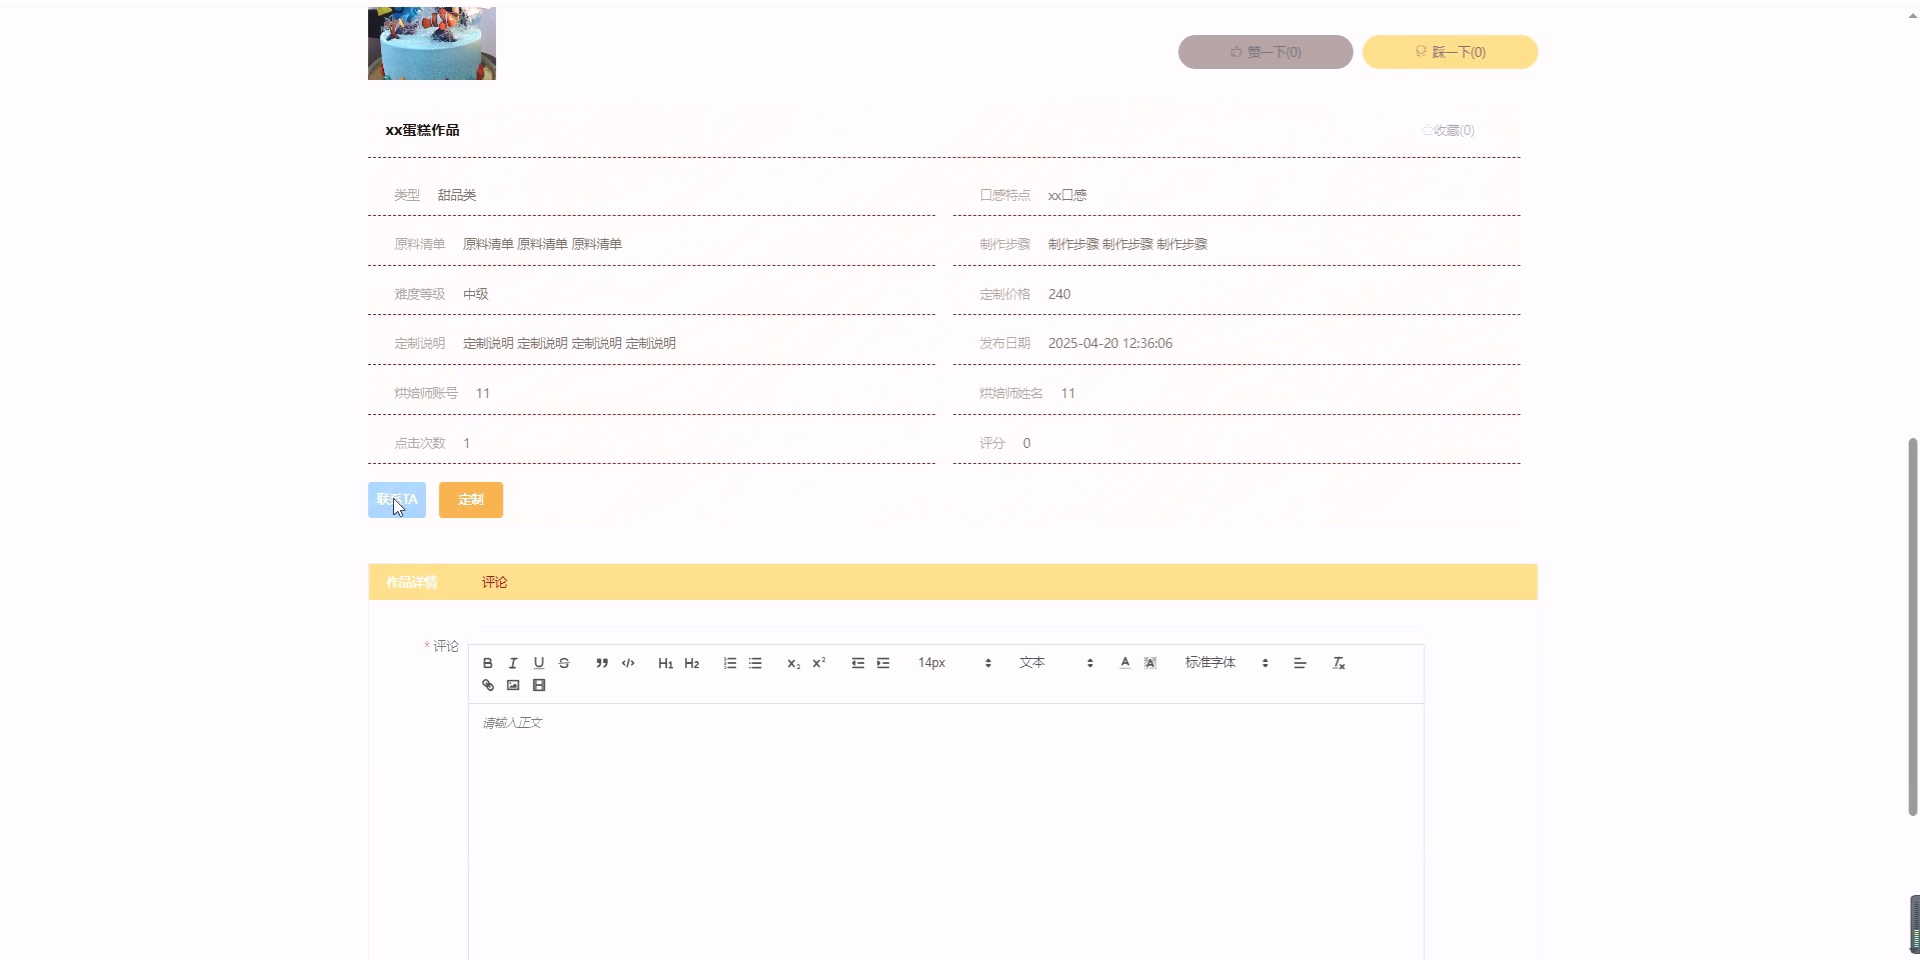Insert a hyperlink
The height and width of the screenshot is (960, 1920).
tap(488, 685)
